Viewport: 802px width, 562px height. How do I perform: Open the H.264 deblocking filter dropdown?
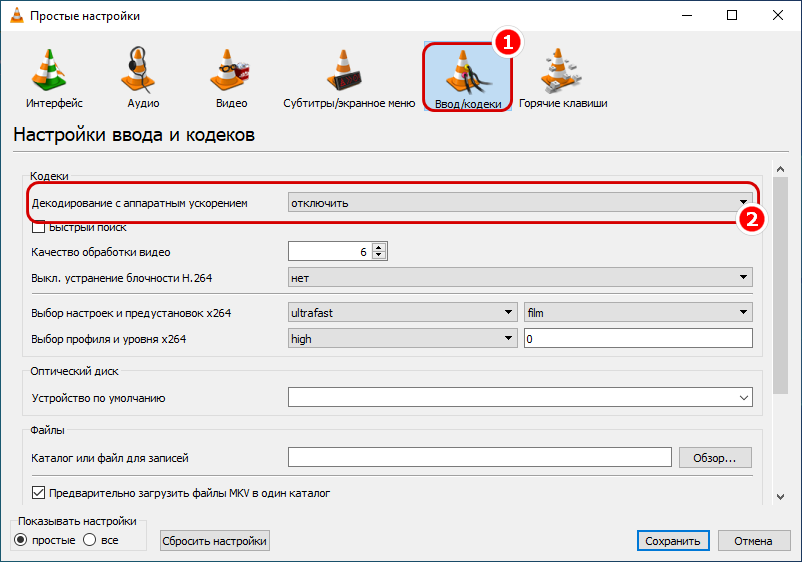520,278
